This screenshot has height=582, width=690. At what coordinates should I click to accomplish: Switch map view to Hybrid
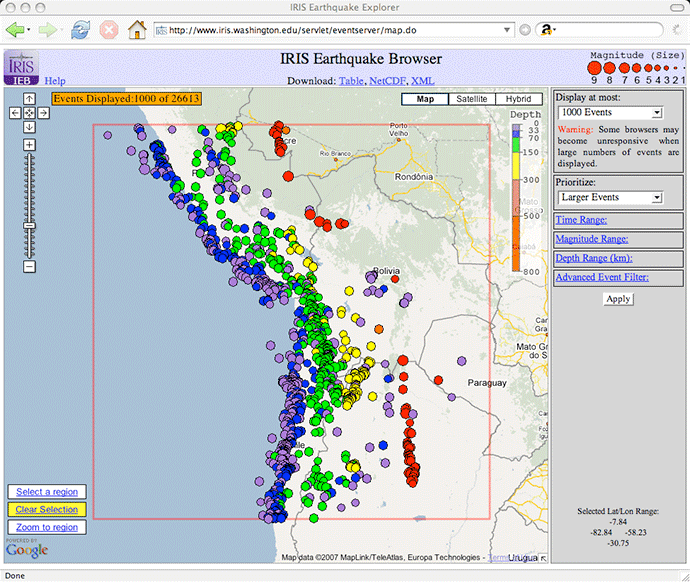coord(518,99)
